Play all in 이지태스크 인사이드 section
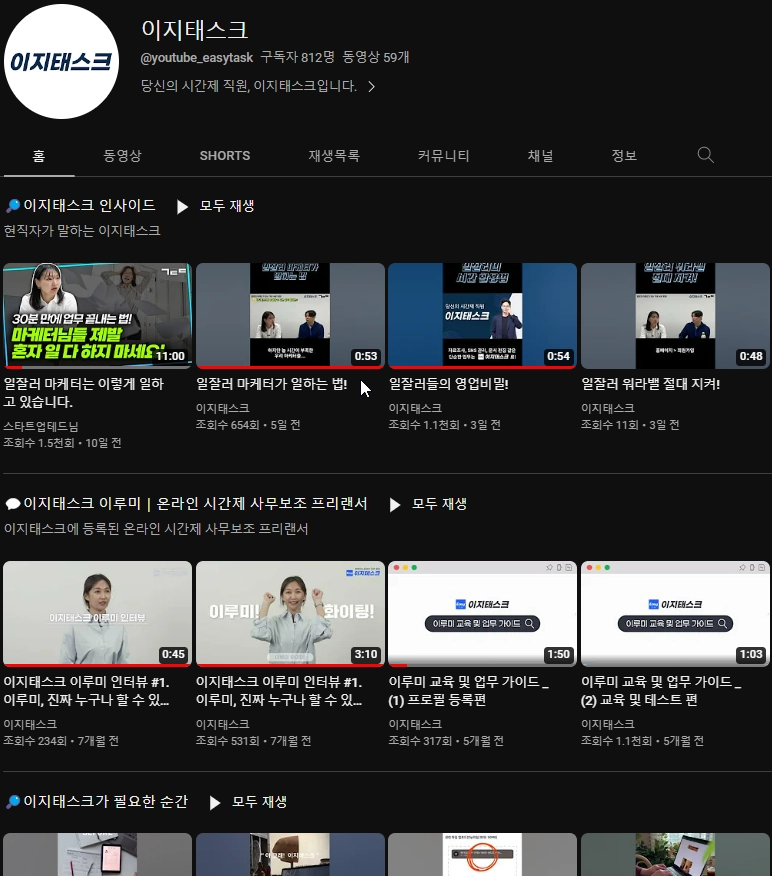Screen dimensions: 772x876 [x=216, y=206]
